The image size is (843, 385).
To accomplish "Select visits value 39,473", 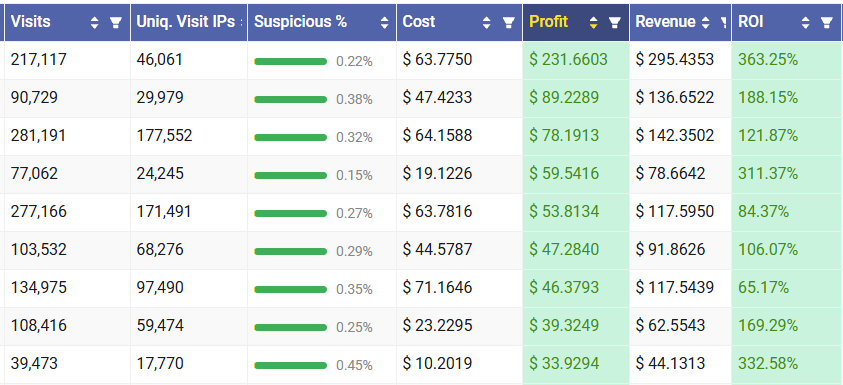I will point(34,363).
